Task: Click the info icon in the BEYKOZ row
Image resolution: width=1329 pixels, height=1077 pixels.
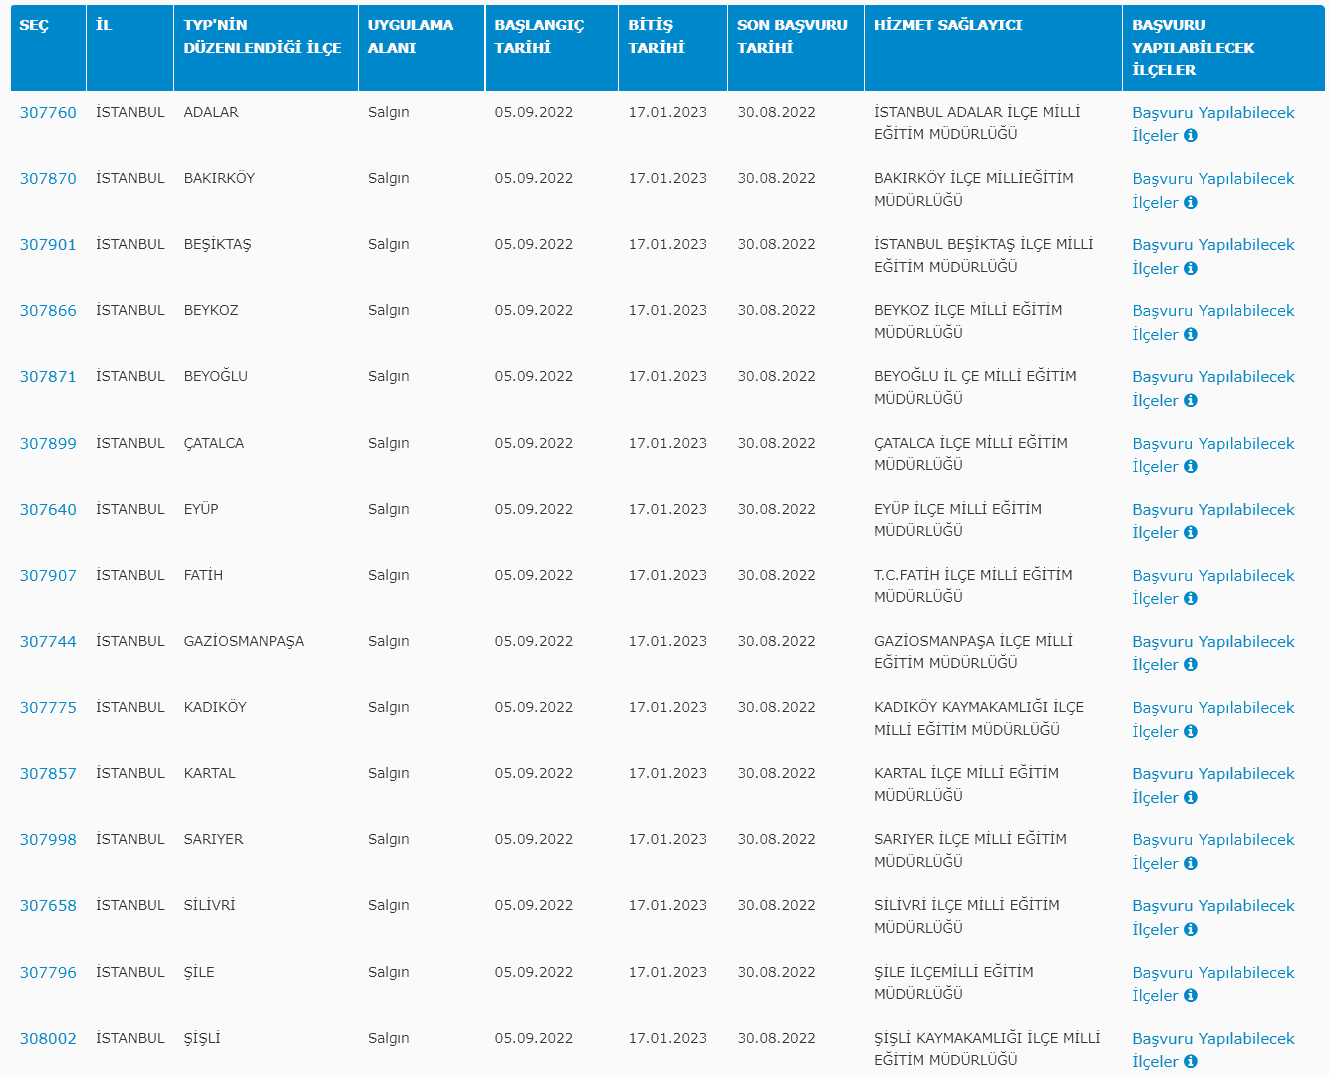Action: (x=1190, y=334)
